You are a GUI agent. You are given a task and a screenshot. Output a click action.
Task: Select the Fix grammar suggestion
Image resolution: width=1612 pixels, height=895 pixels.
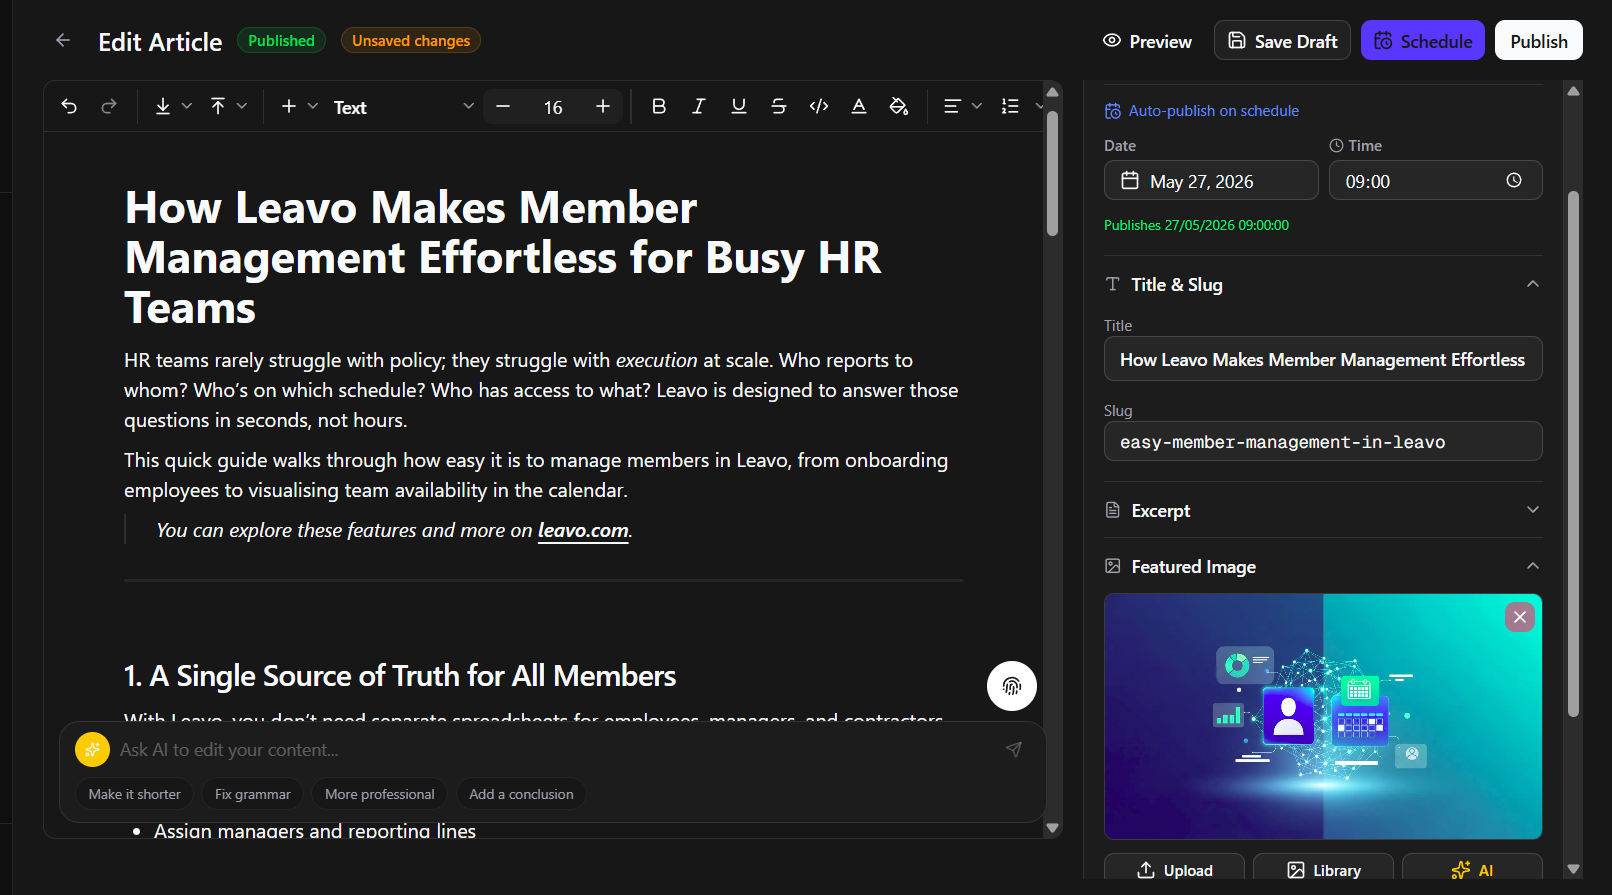pos(252,794)
